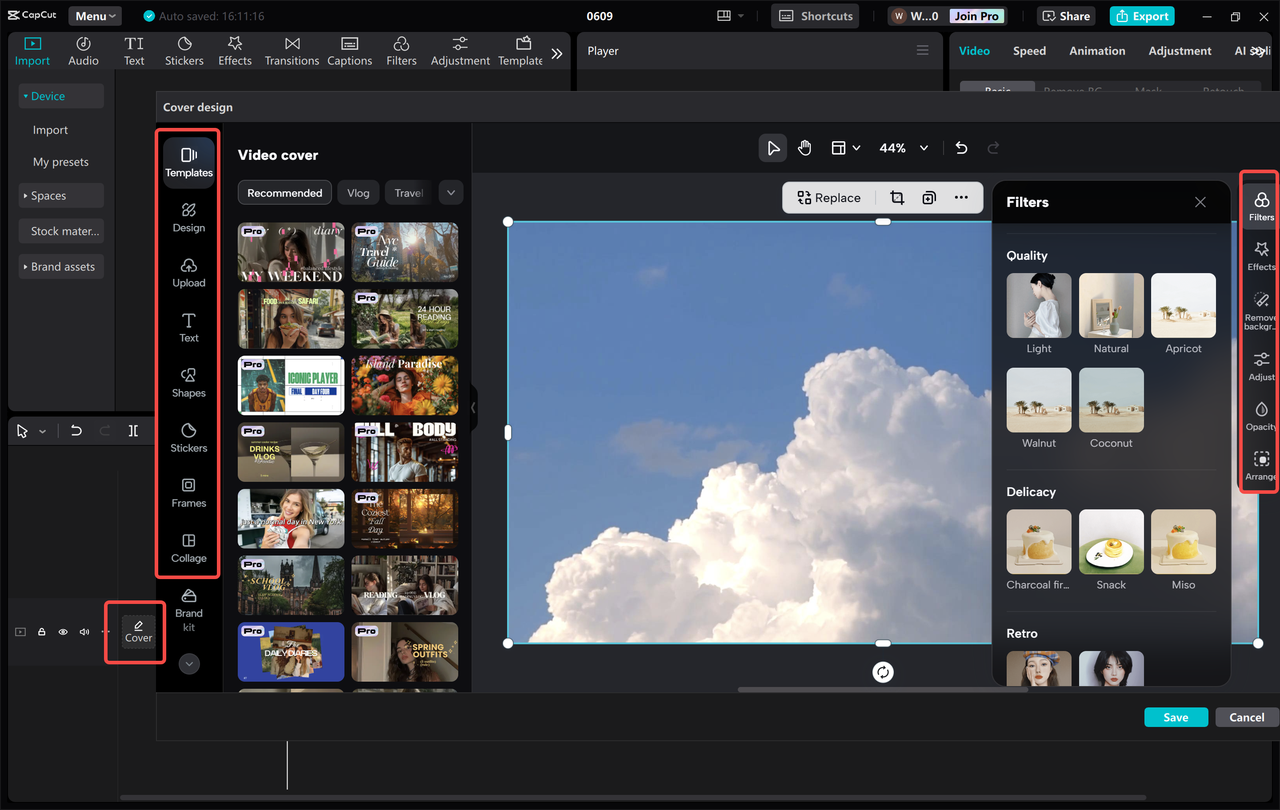
Task: Open the Arrange options panel
Action: [1259, 463]
